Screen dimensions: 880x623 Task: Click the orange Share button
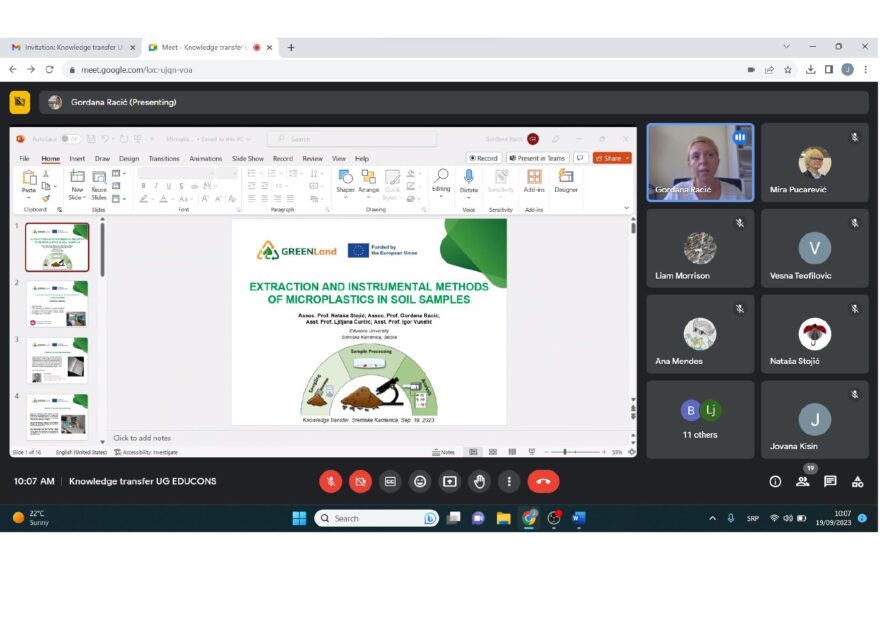[x=612, y=158]
